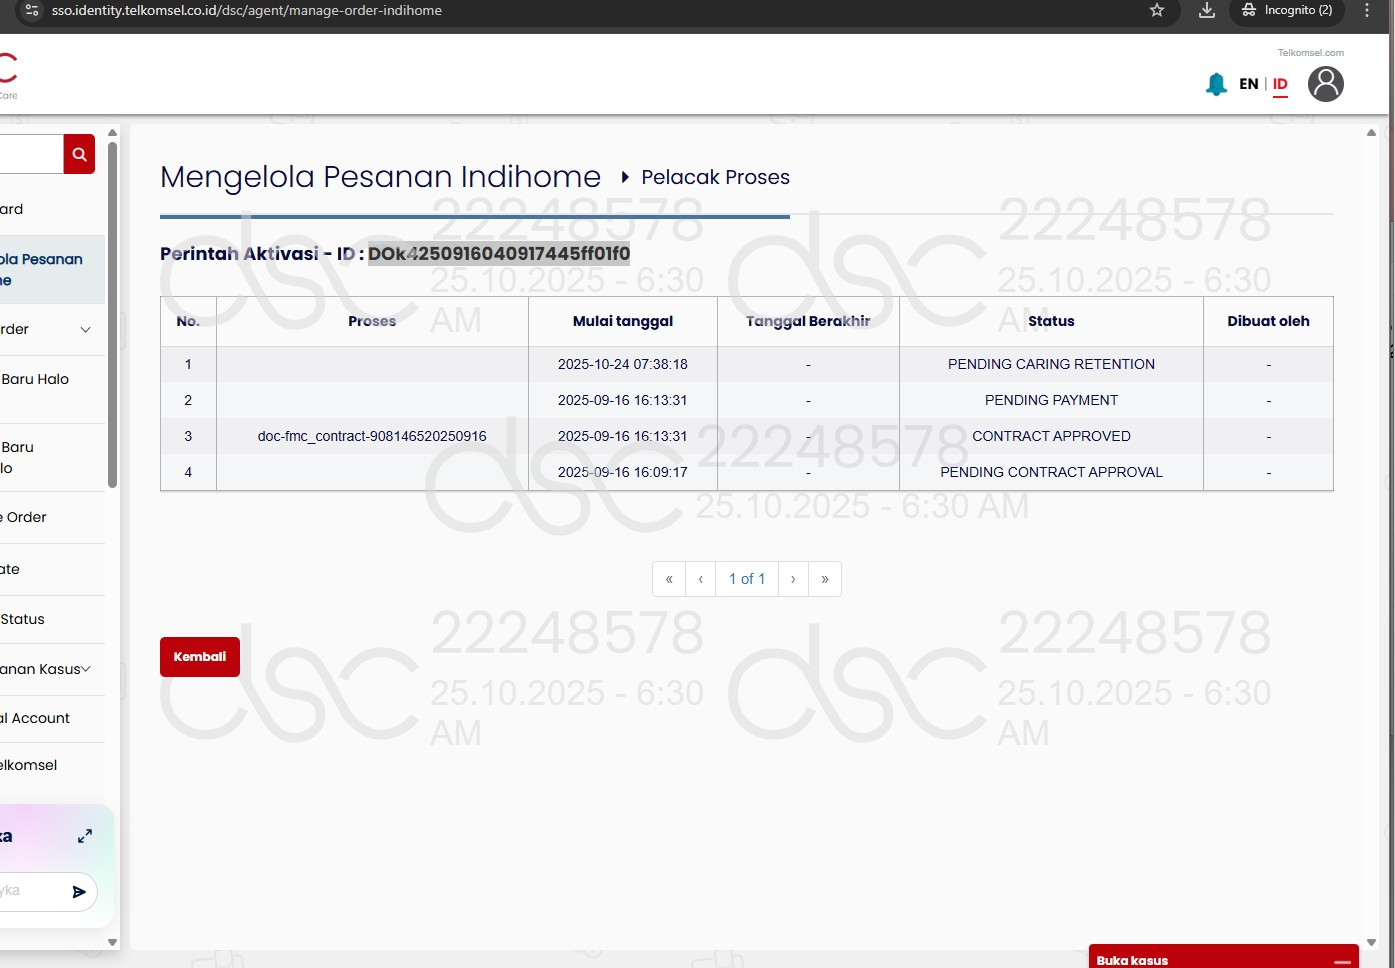Screen dimensions: 1395x968
Task: Click the Mengelola Pesanan Indihome heading
Action: (380, 177)
